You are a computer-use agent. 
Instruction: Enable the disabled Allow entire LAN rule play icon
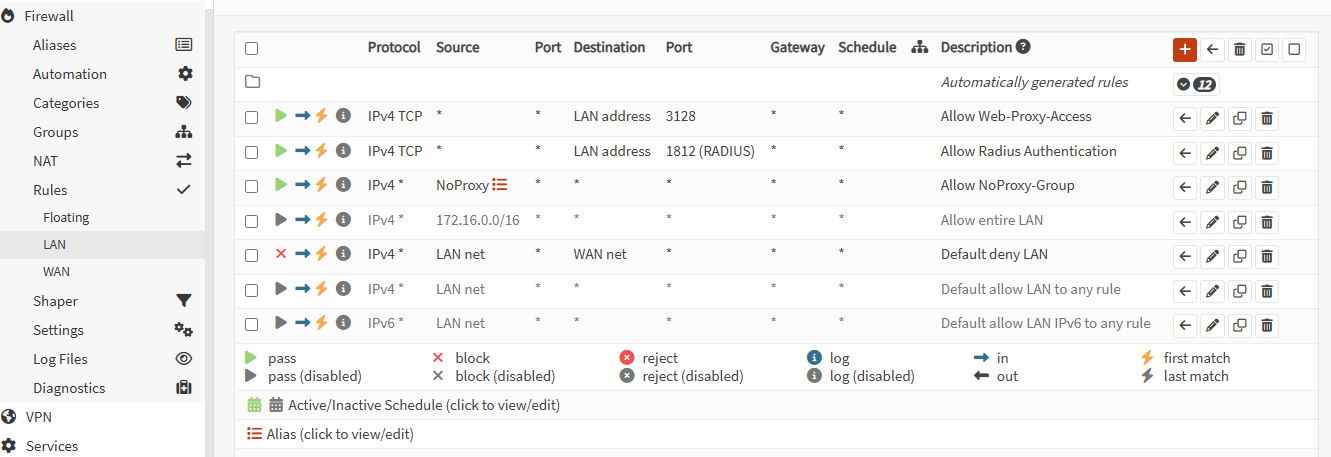pos(281,220)
